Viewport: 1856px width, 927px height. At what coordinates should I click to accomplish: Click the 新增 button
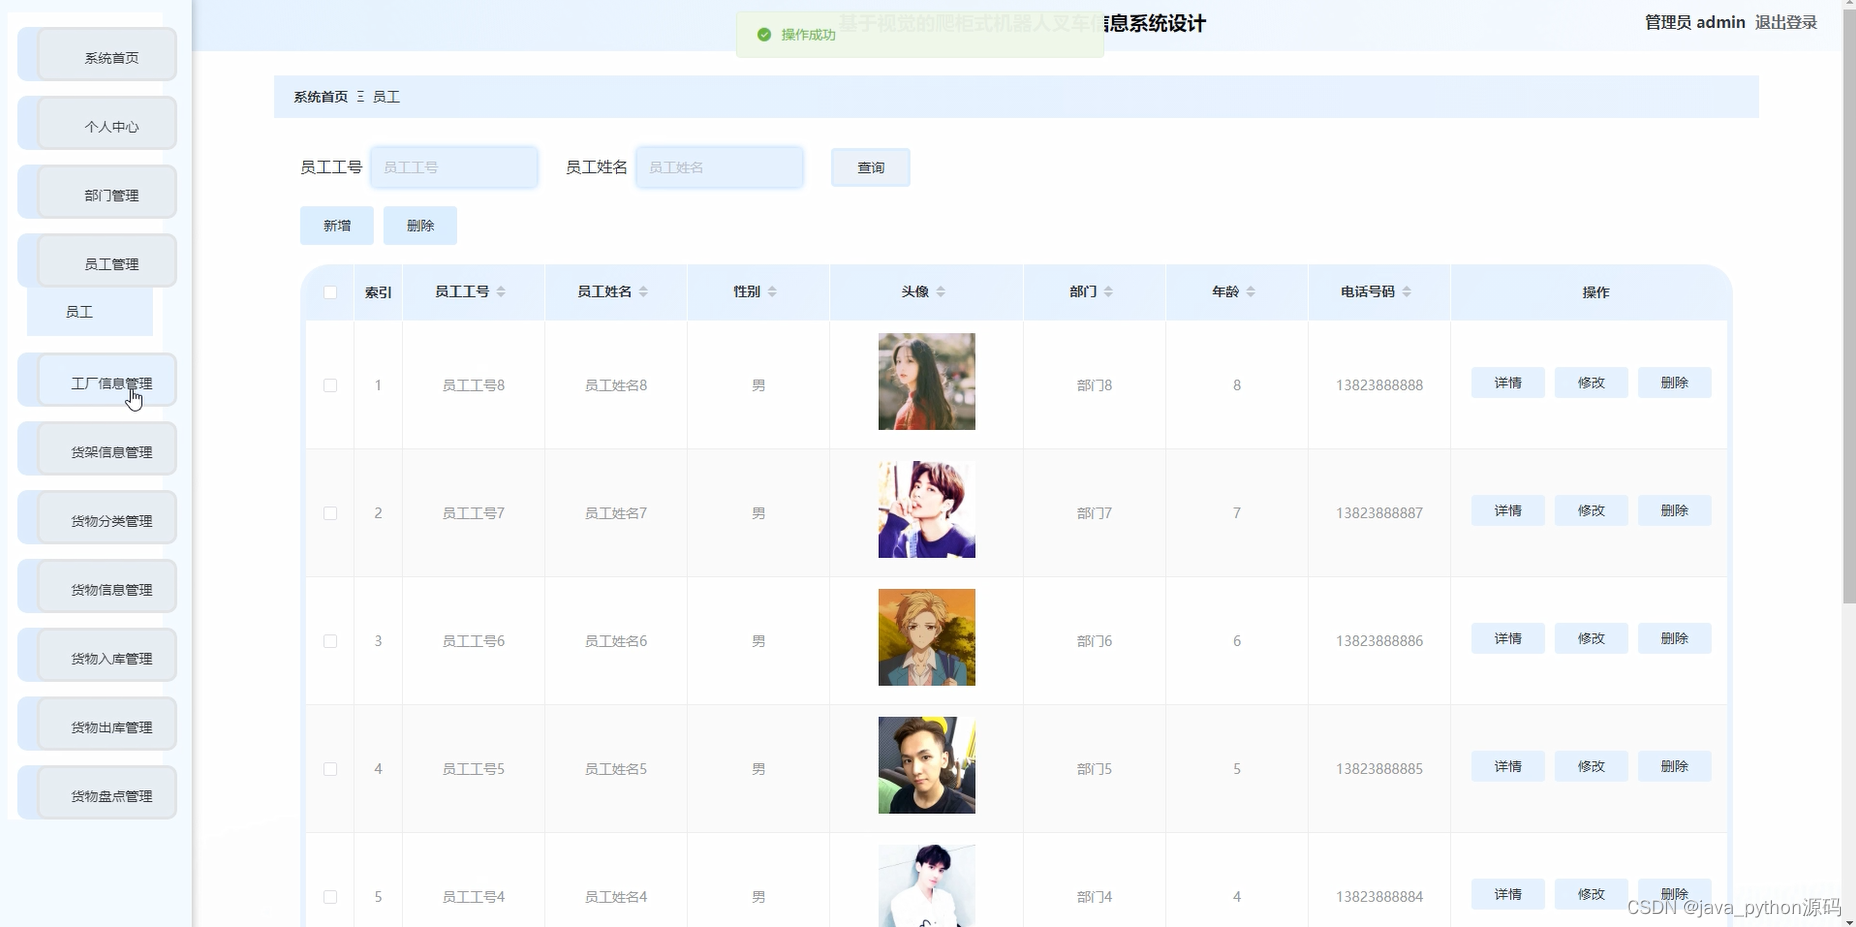337,226
